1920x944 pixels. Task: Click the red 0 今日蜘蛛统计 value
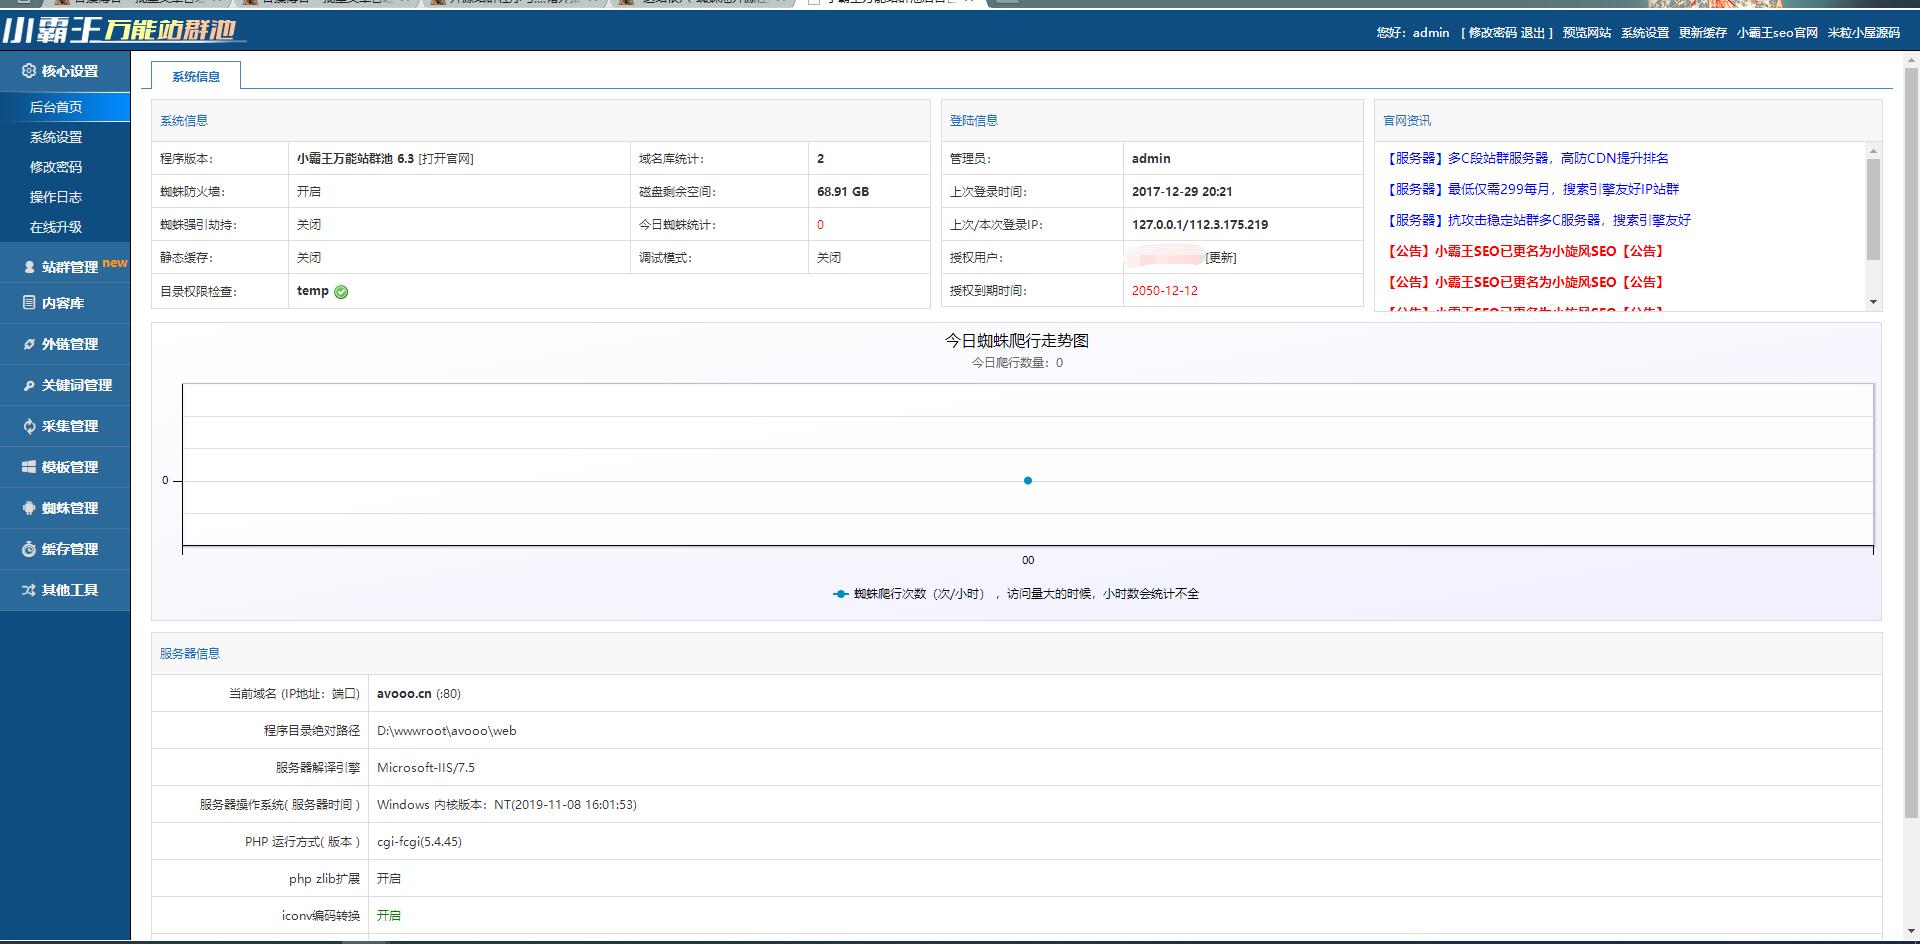click(820, 225)
